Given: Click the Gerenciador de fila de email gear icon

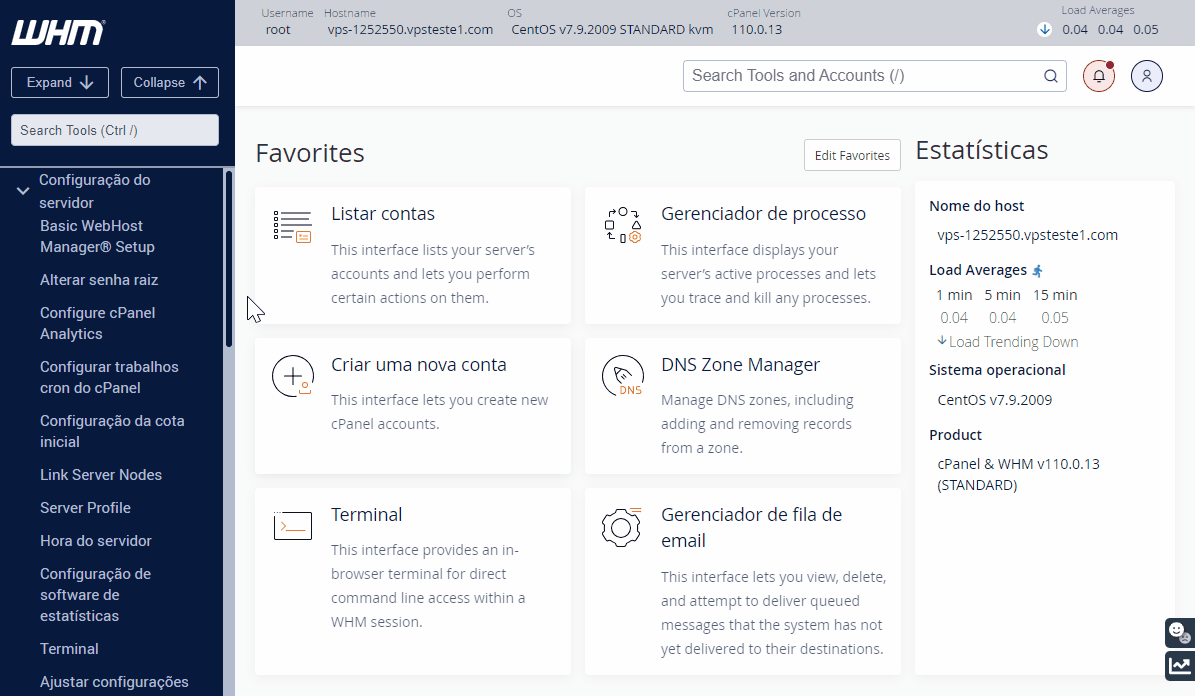Looking at the screenshot, I should [x=621, y=527].
